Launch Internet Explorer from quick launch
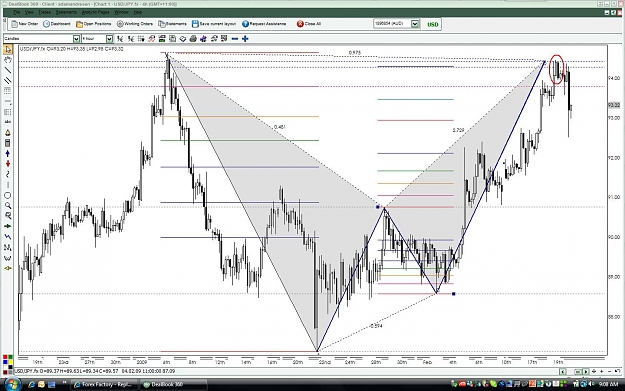This screenshot has width=625, height=391. pyautogui.click(x=31, y=385)
